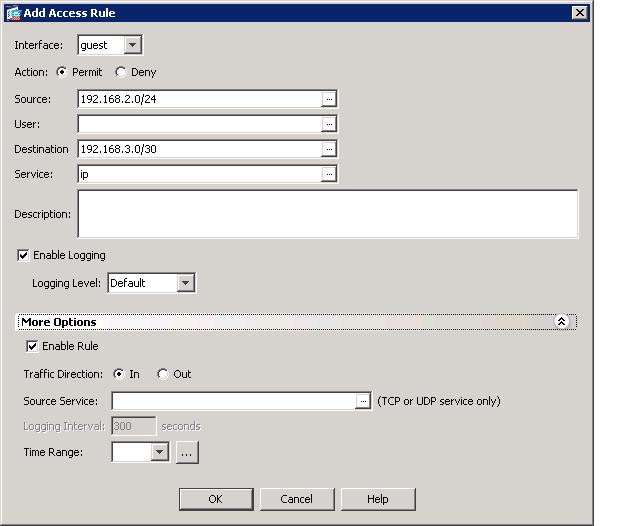Open the Service browse ellipsis button
Screen dimensions: 640x526
click(x=329, y=174)
